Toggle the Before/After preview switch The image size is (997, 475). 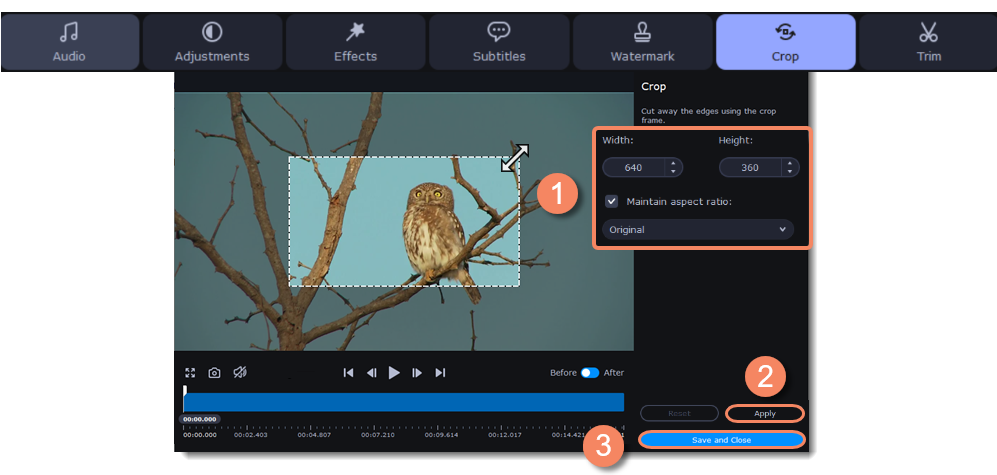coord(590,373)
